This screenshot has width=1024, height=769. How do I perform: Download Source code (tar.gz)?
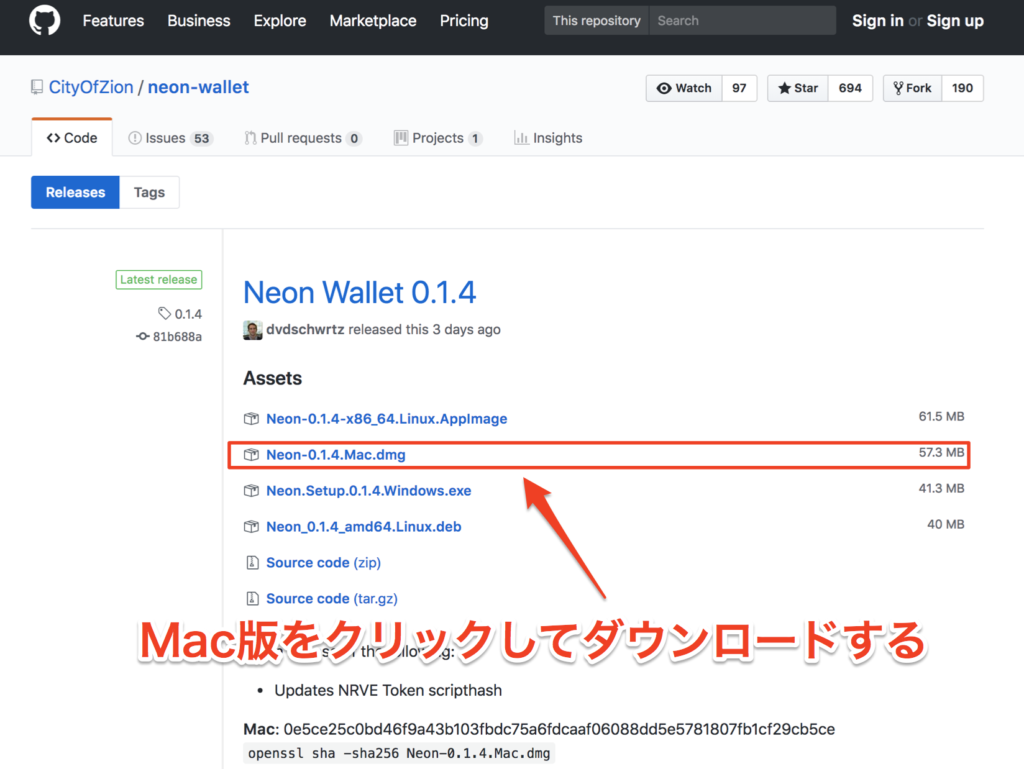click(332, 598)
